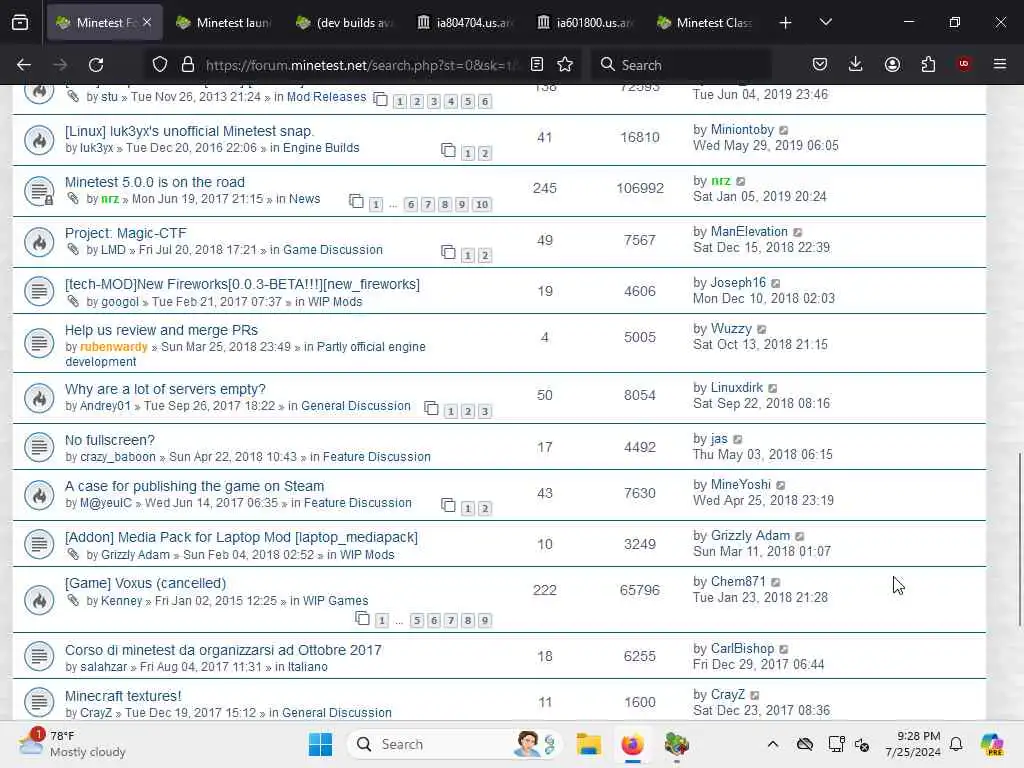Click the page vertical scrollbar
Viewport: 1024px width, 768px height.
tap(1019, 539)
